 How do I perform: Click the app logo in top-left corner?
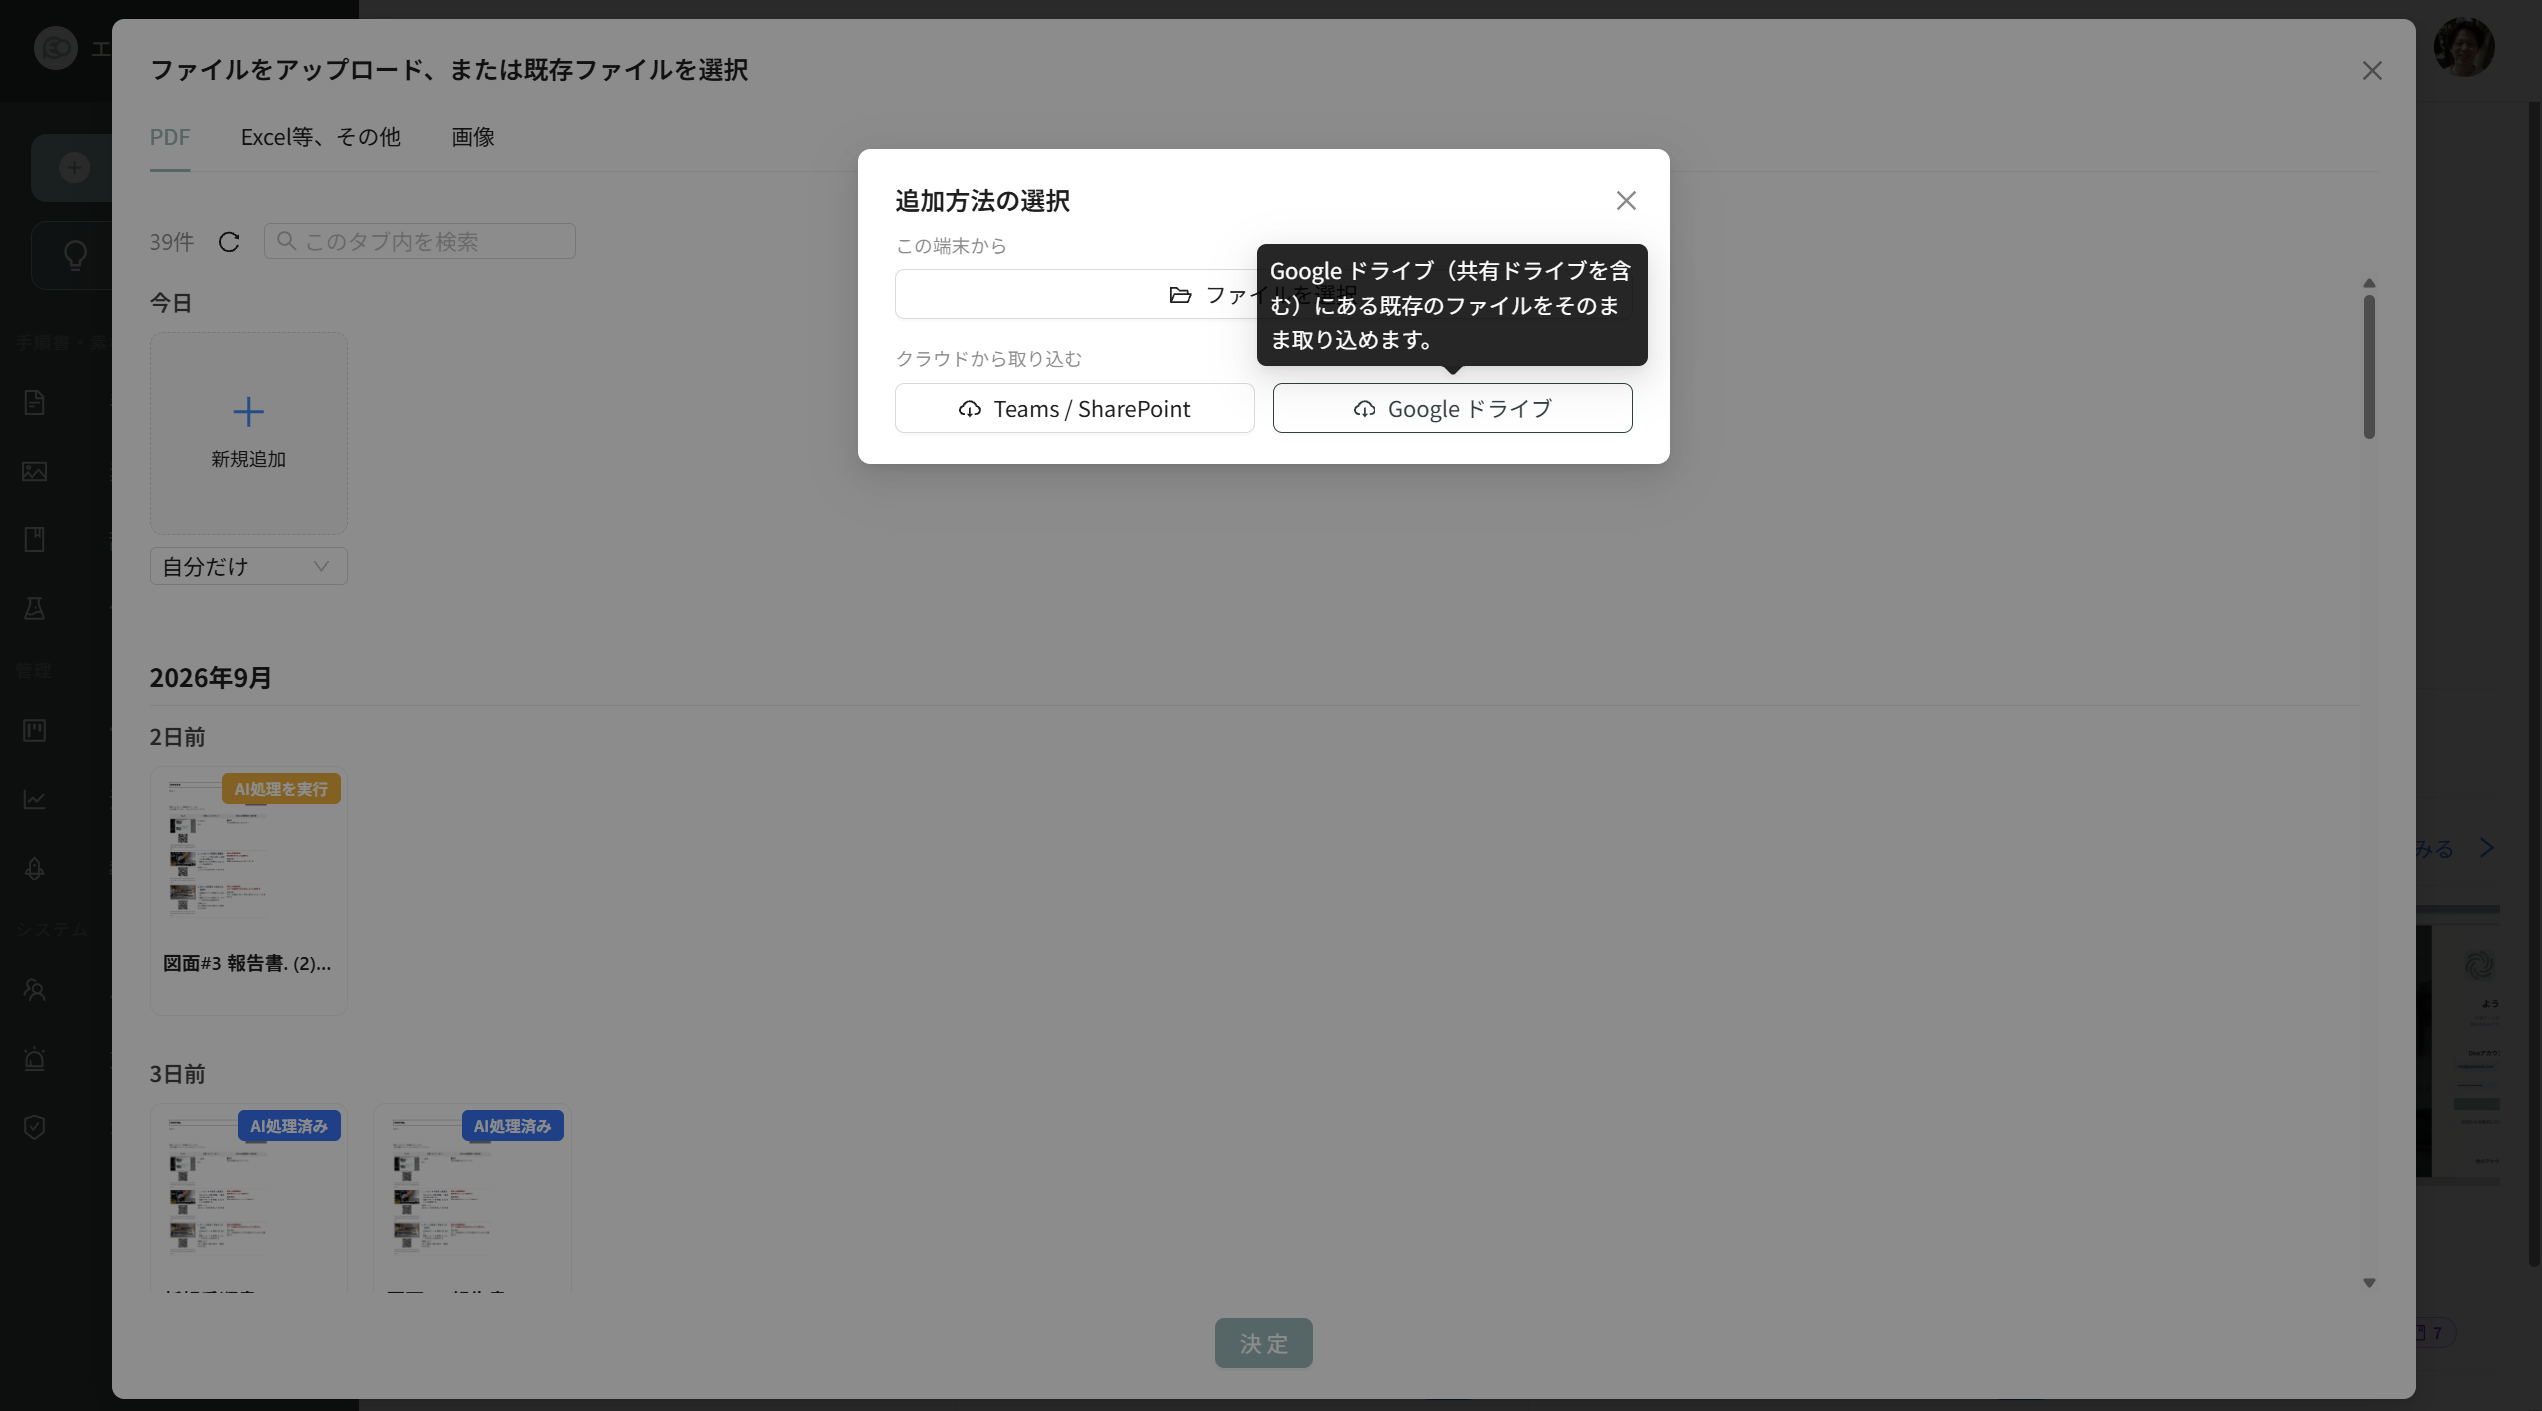pos(56,48)
